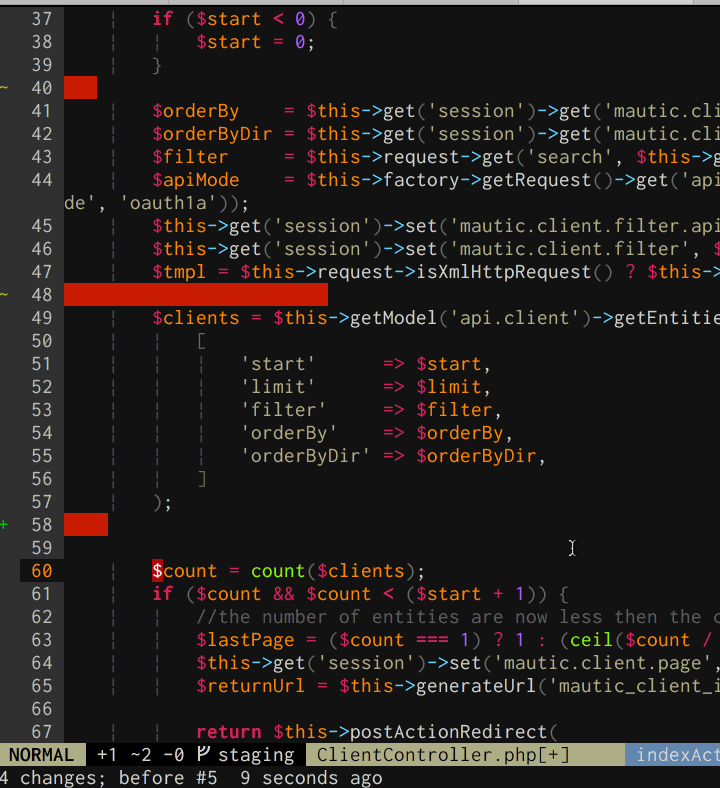The image size is (720, 788).
Task: Click the tilde git sign at line 48
Action: tap(4, 294)
